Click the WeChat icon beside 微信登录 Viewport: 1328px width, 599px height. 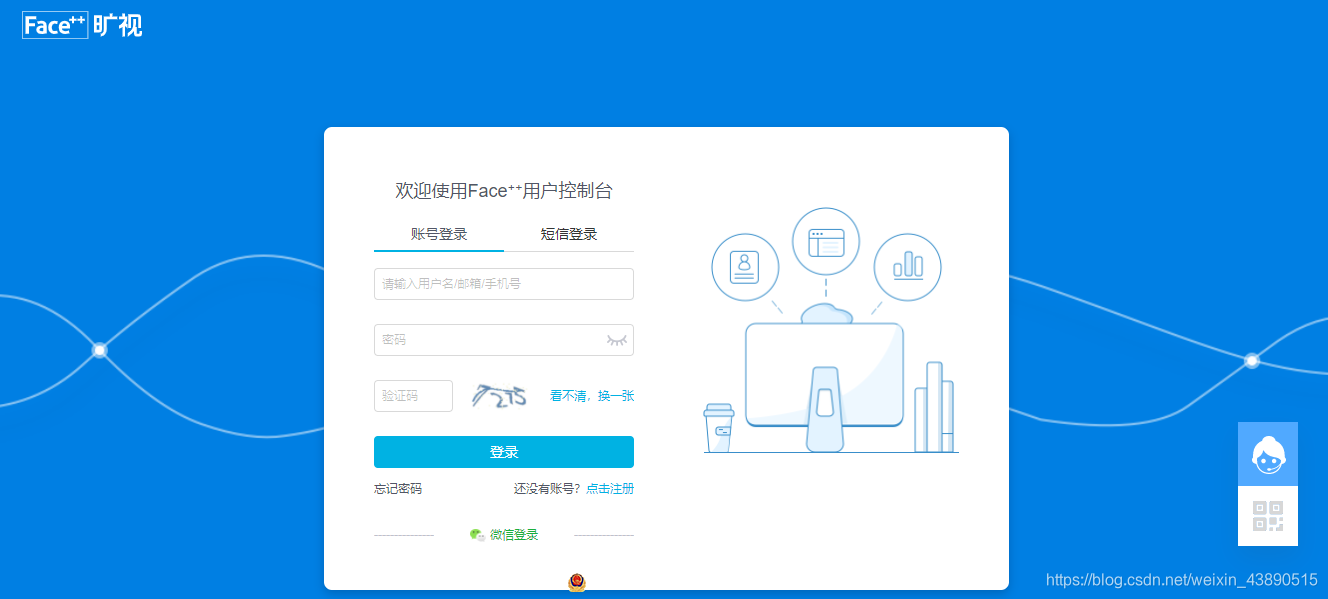tap(477, 535)
